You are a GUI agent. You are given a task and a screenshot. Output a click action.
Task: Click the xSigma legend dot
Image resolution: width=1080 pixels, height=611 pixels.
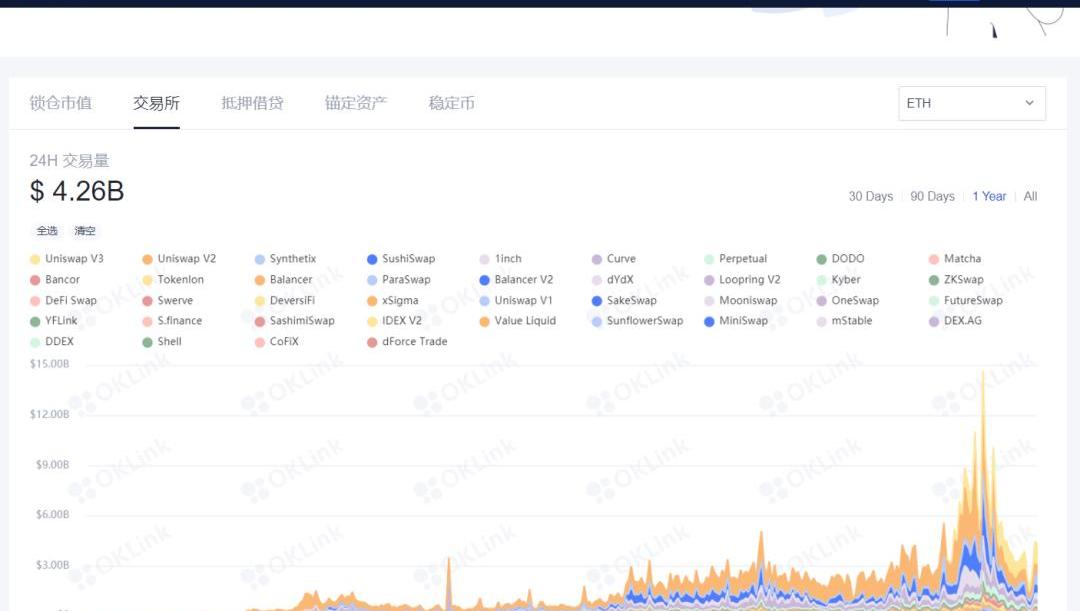(x=372, y=301)
